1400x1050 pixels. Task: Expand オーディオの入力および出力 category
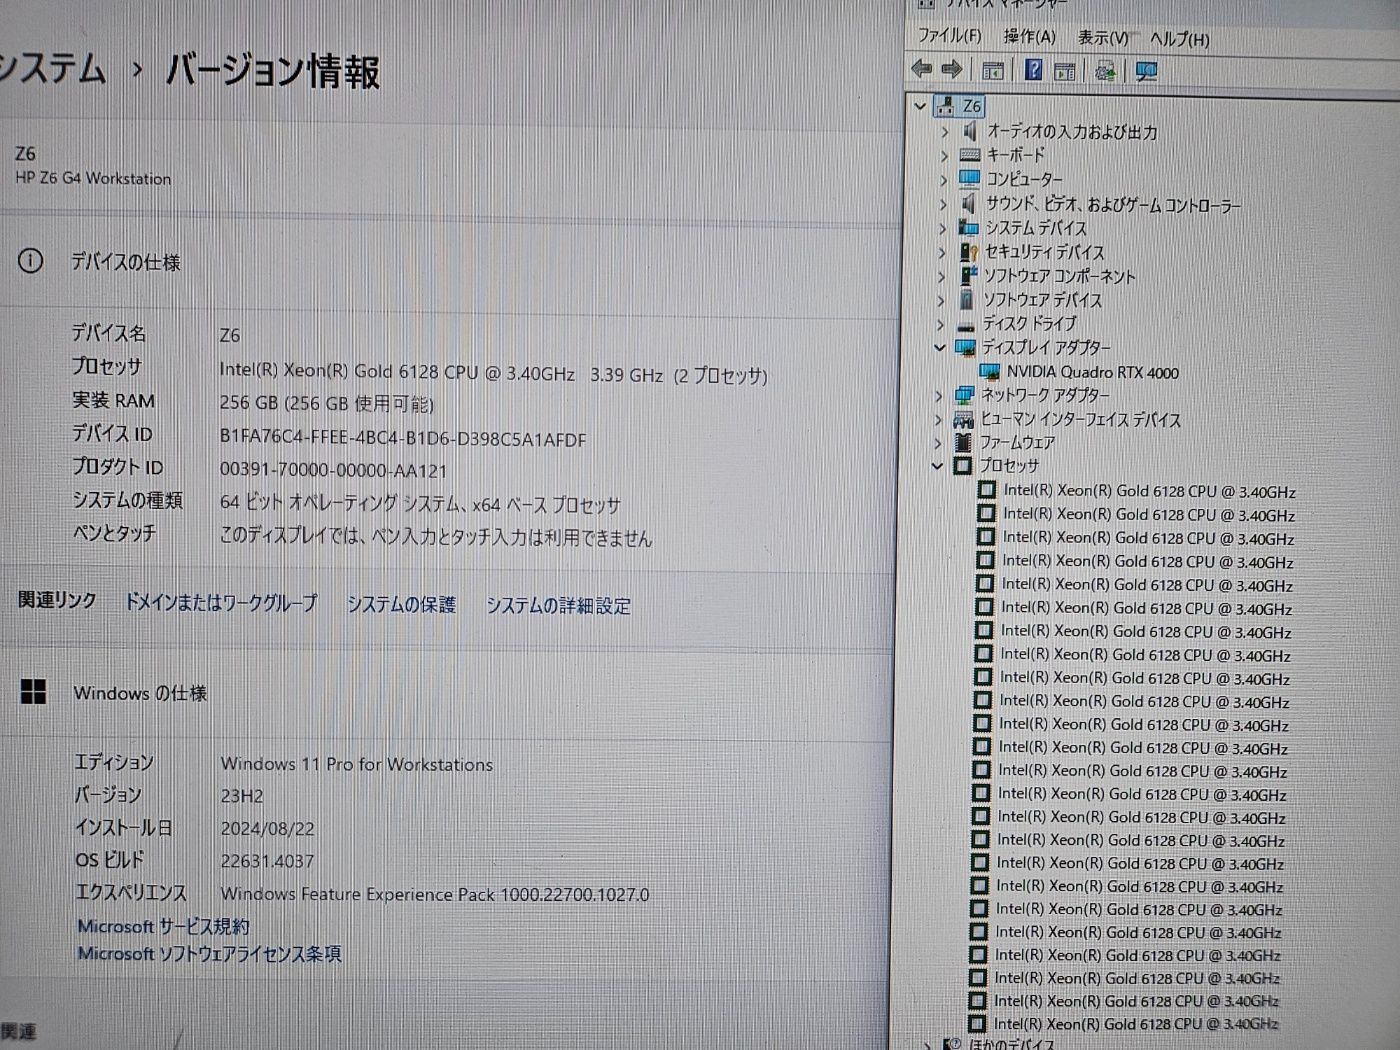(944, 130)
